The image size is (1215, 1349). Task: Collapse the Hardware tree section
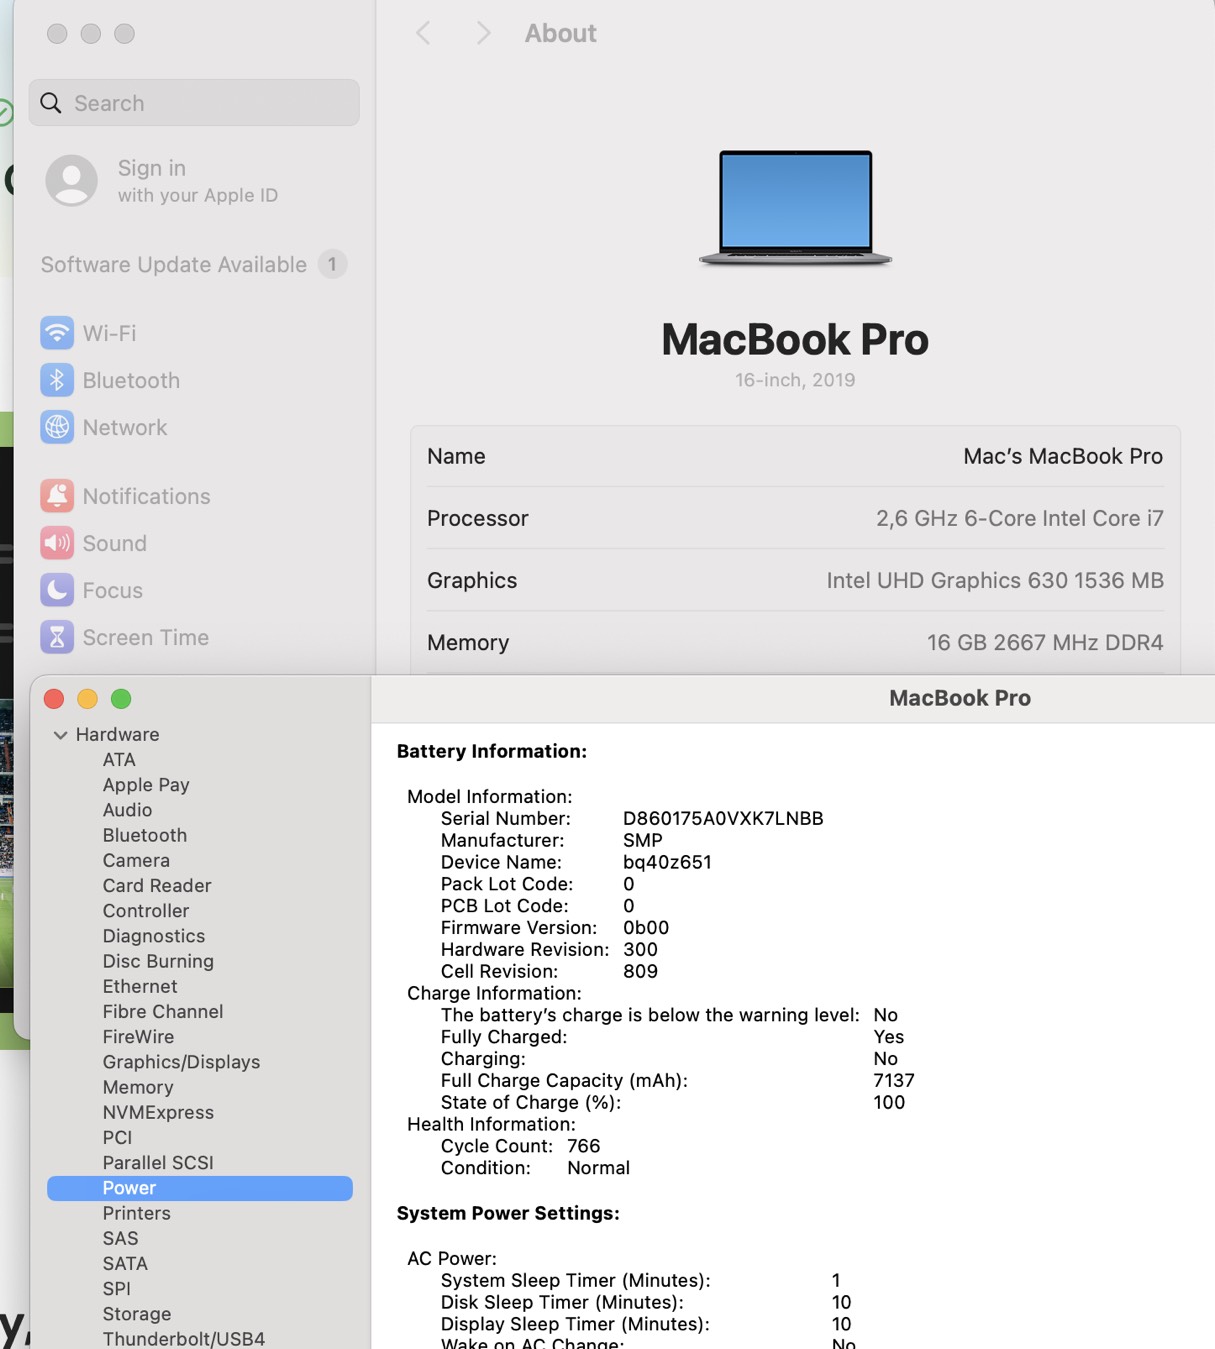(x=60, y=735)
